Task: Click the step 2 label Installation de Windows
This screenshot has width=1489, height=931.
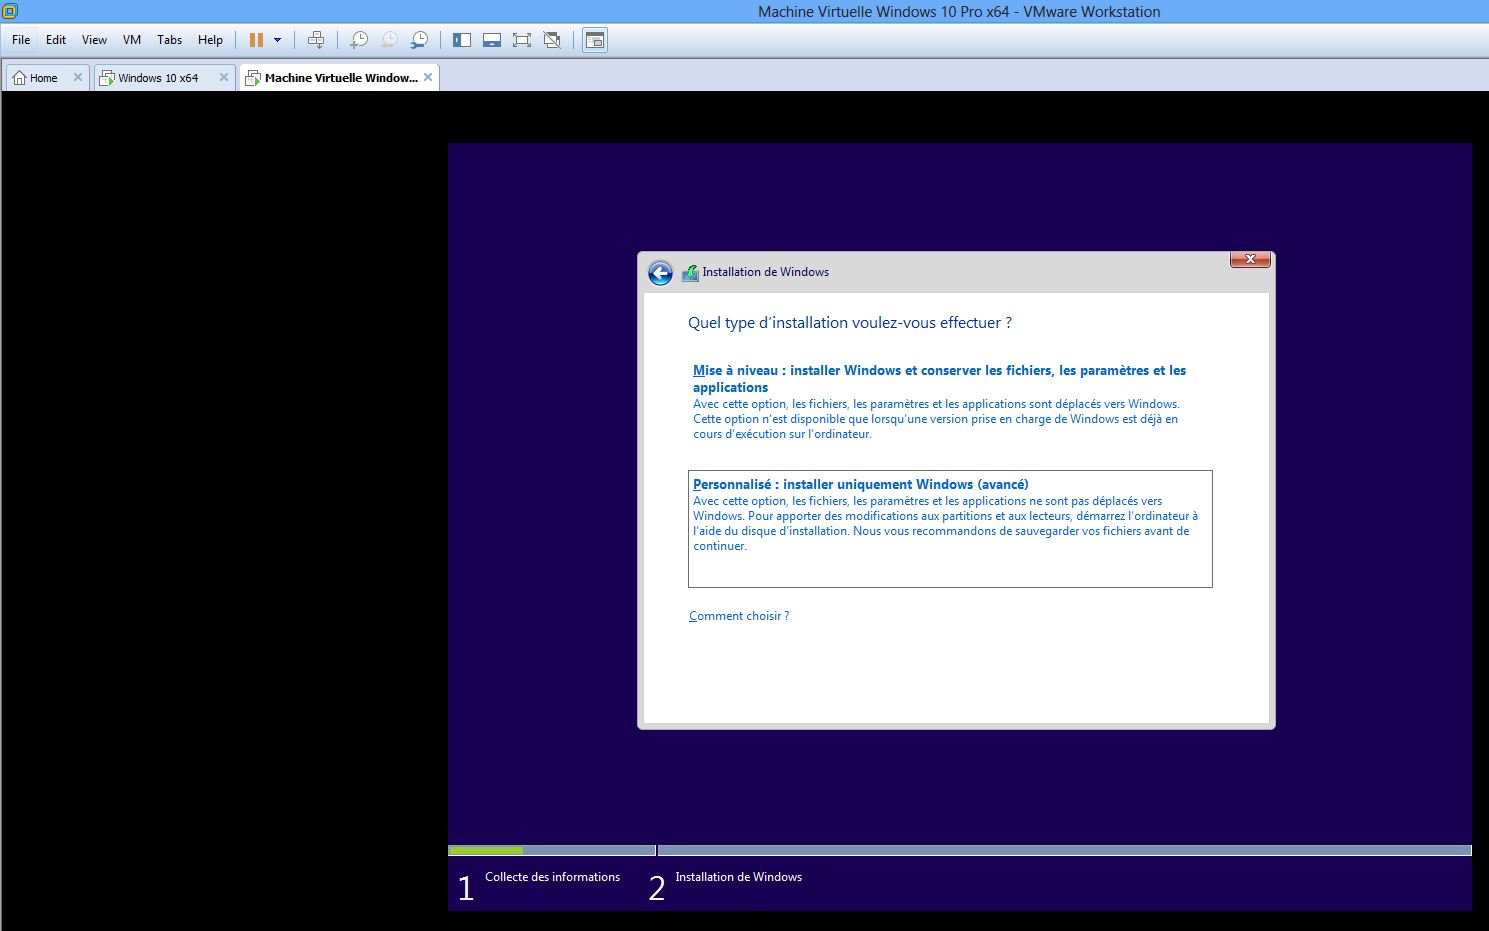Action: [738, 877]
